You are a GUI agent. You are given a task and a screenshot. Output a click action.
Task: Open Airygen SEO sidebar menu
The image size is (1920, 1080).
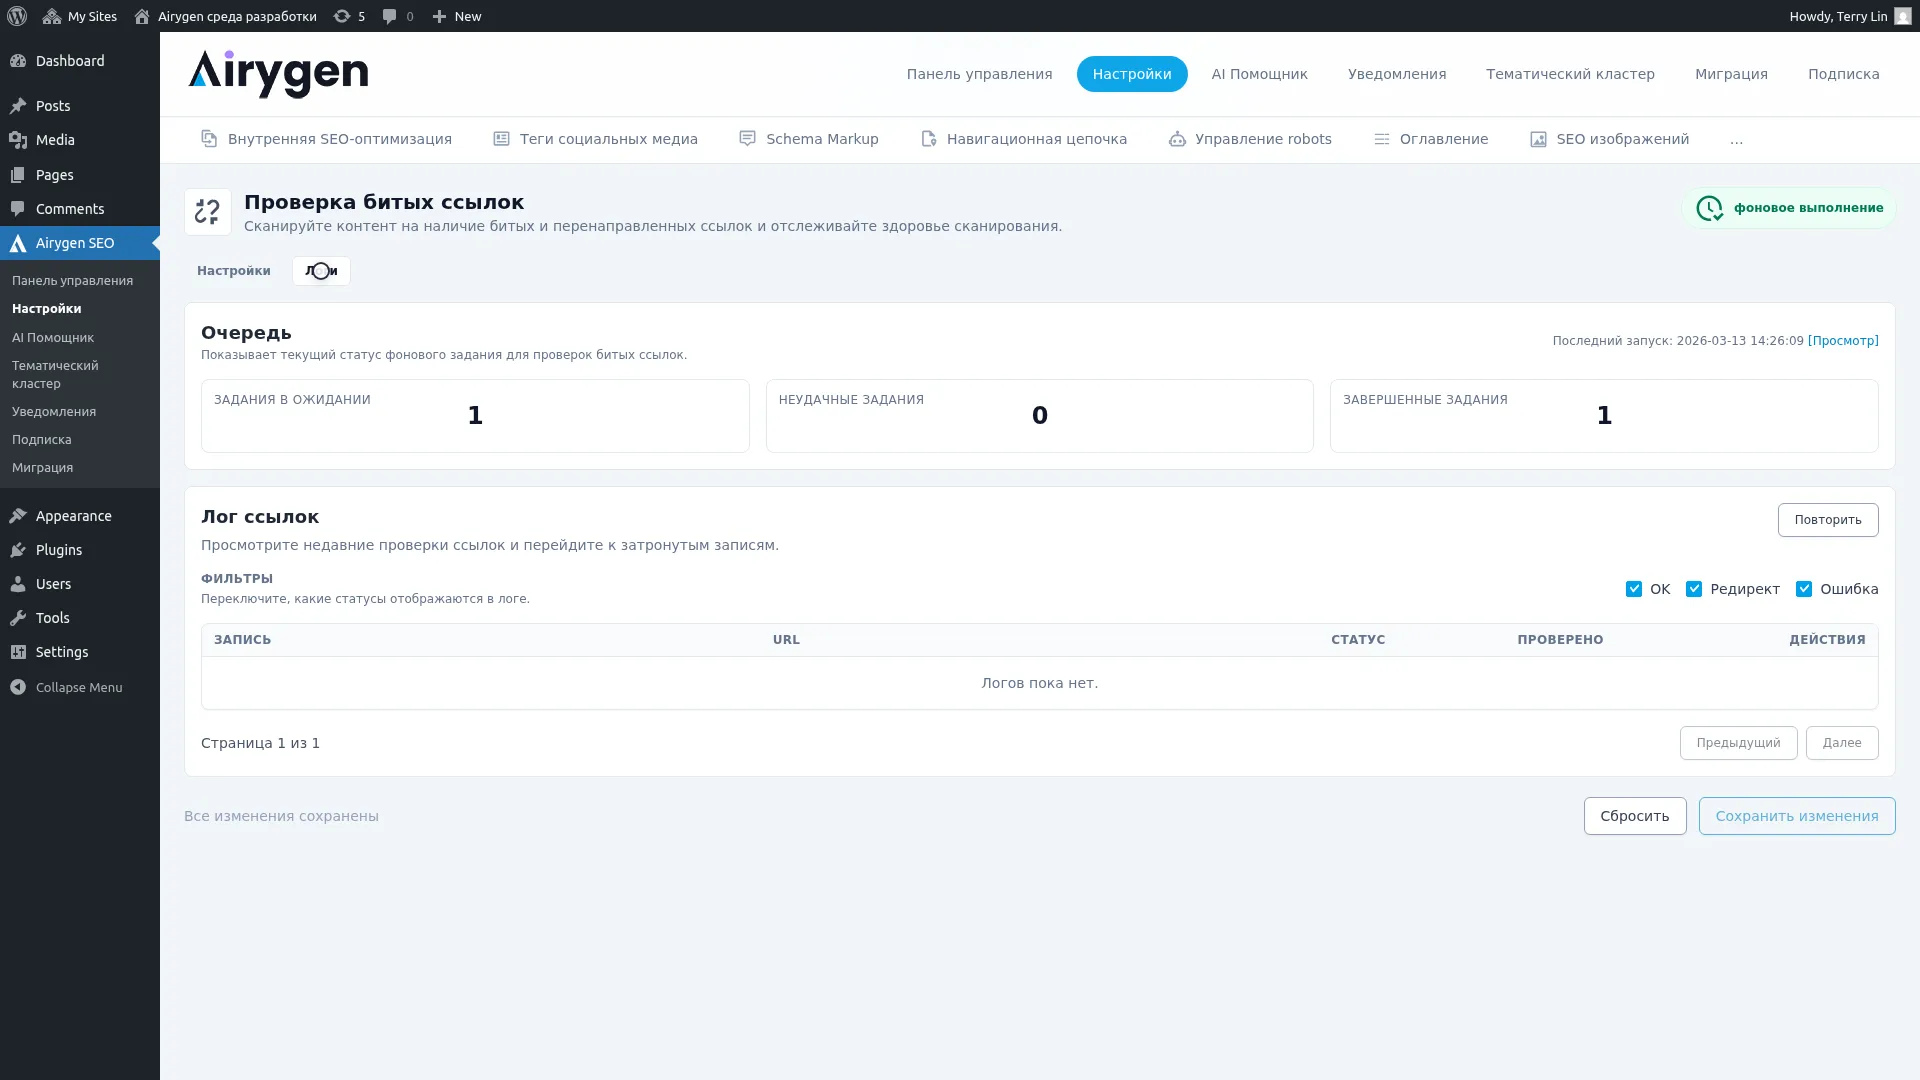coord(80,243)
